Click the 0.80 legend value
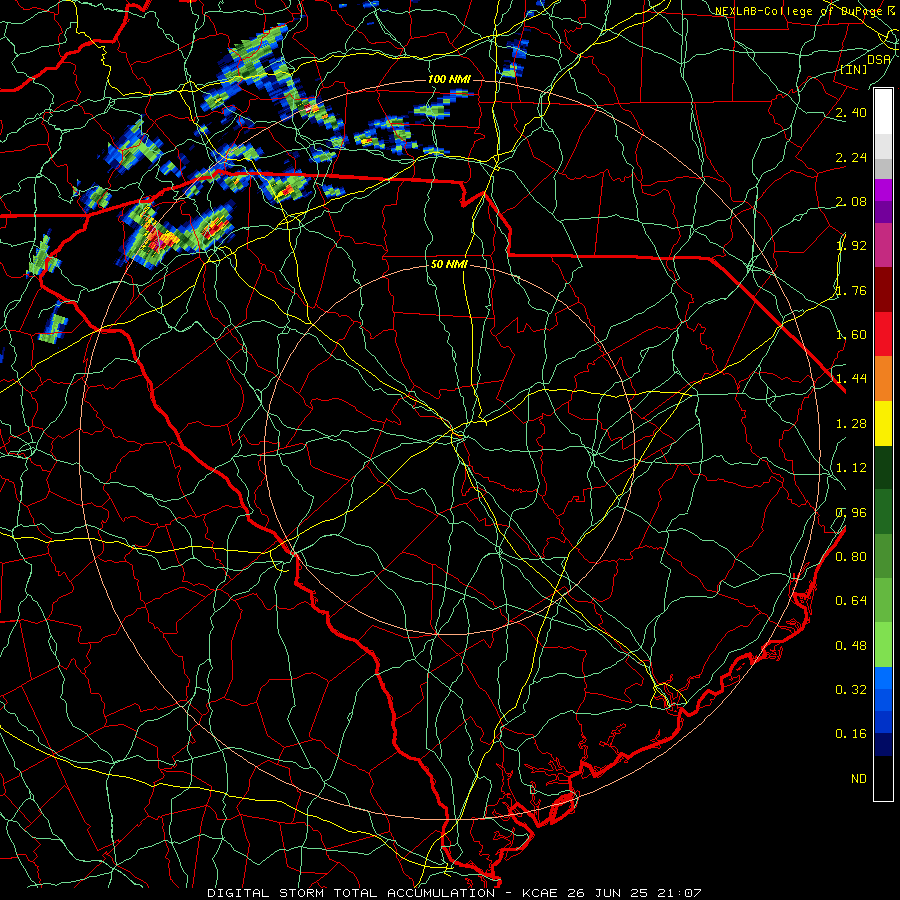 coord(851,557)
